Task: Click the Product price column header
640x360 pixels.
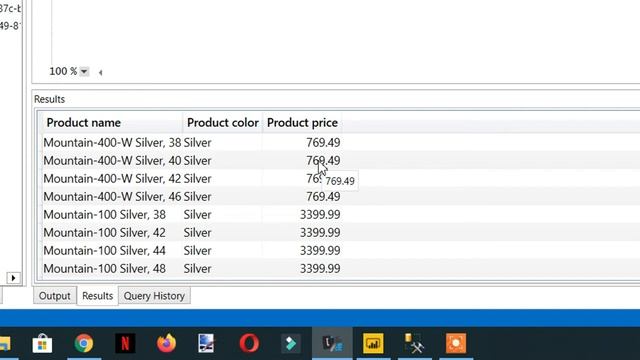Action: coord(302,122)
